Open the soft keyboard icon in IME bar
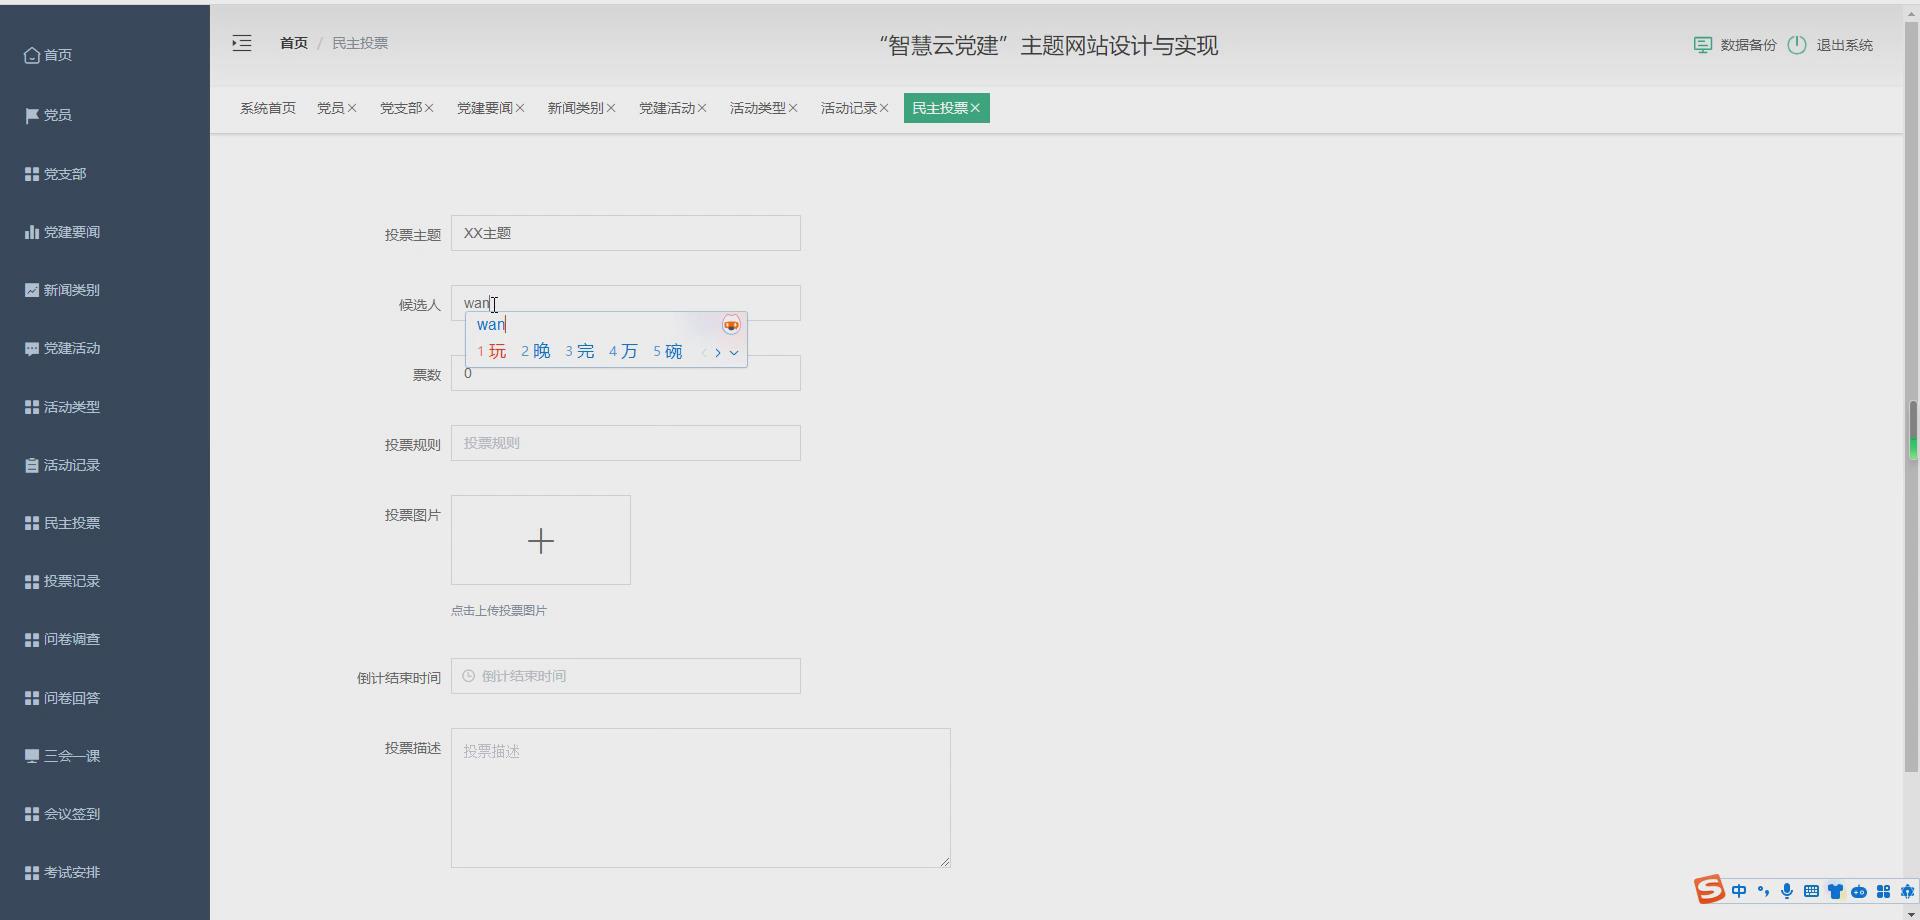Image resolution: width=1920 pixels, height=920 pixels. (1811, 891)
